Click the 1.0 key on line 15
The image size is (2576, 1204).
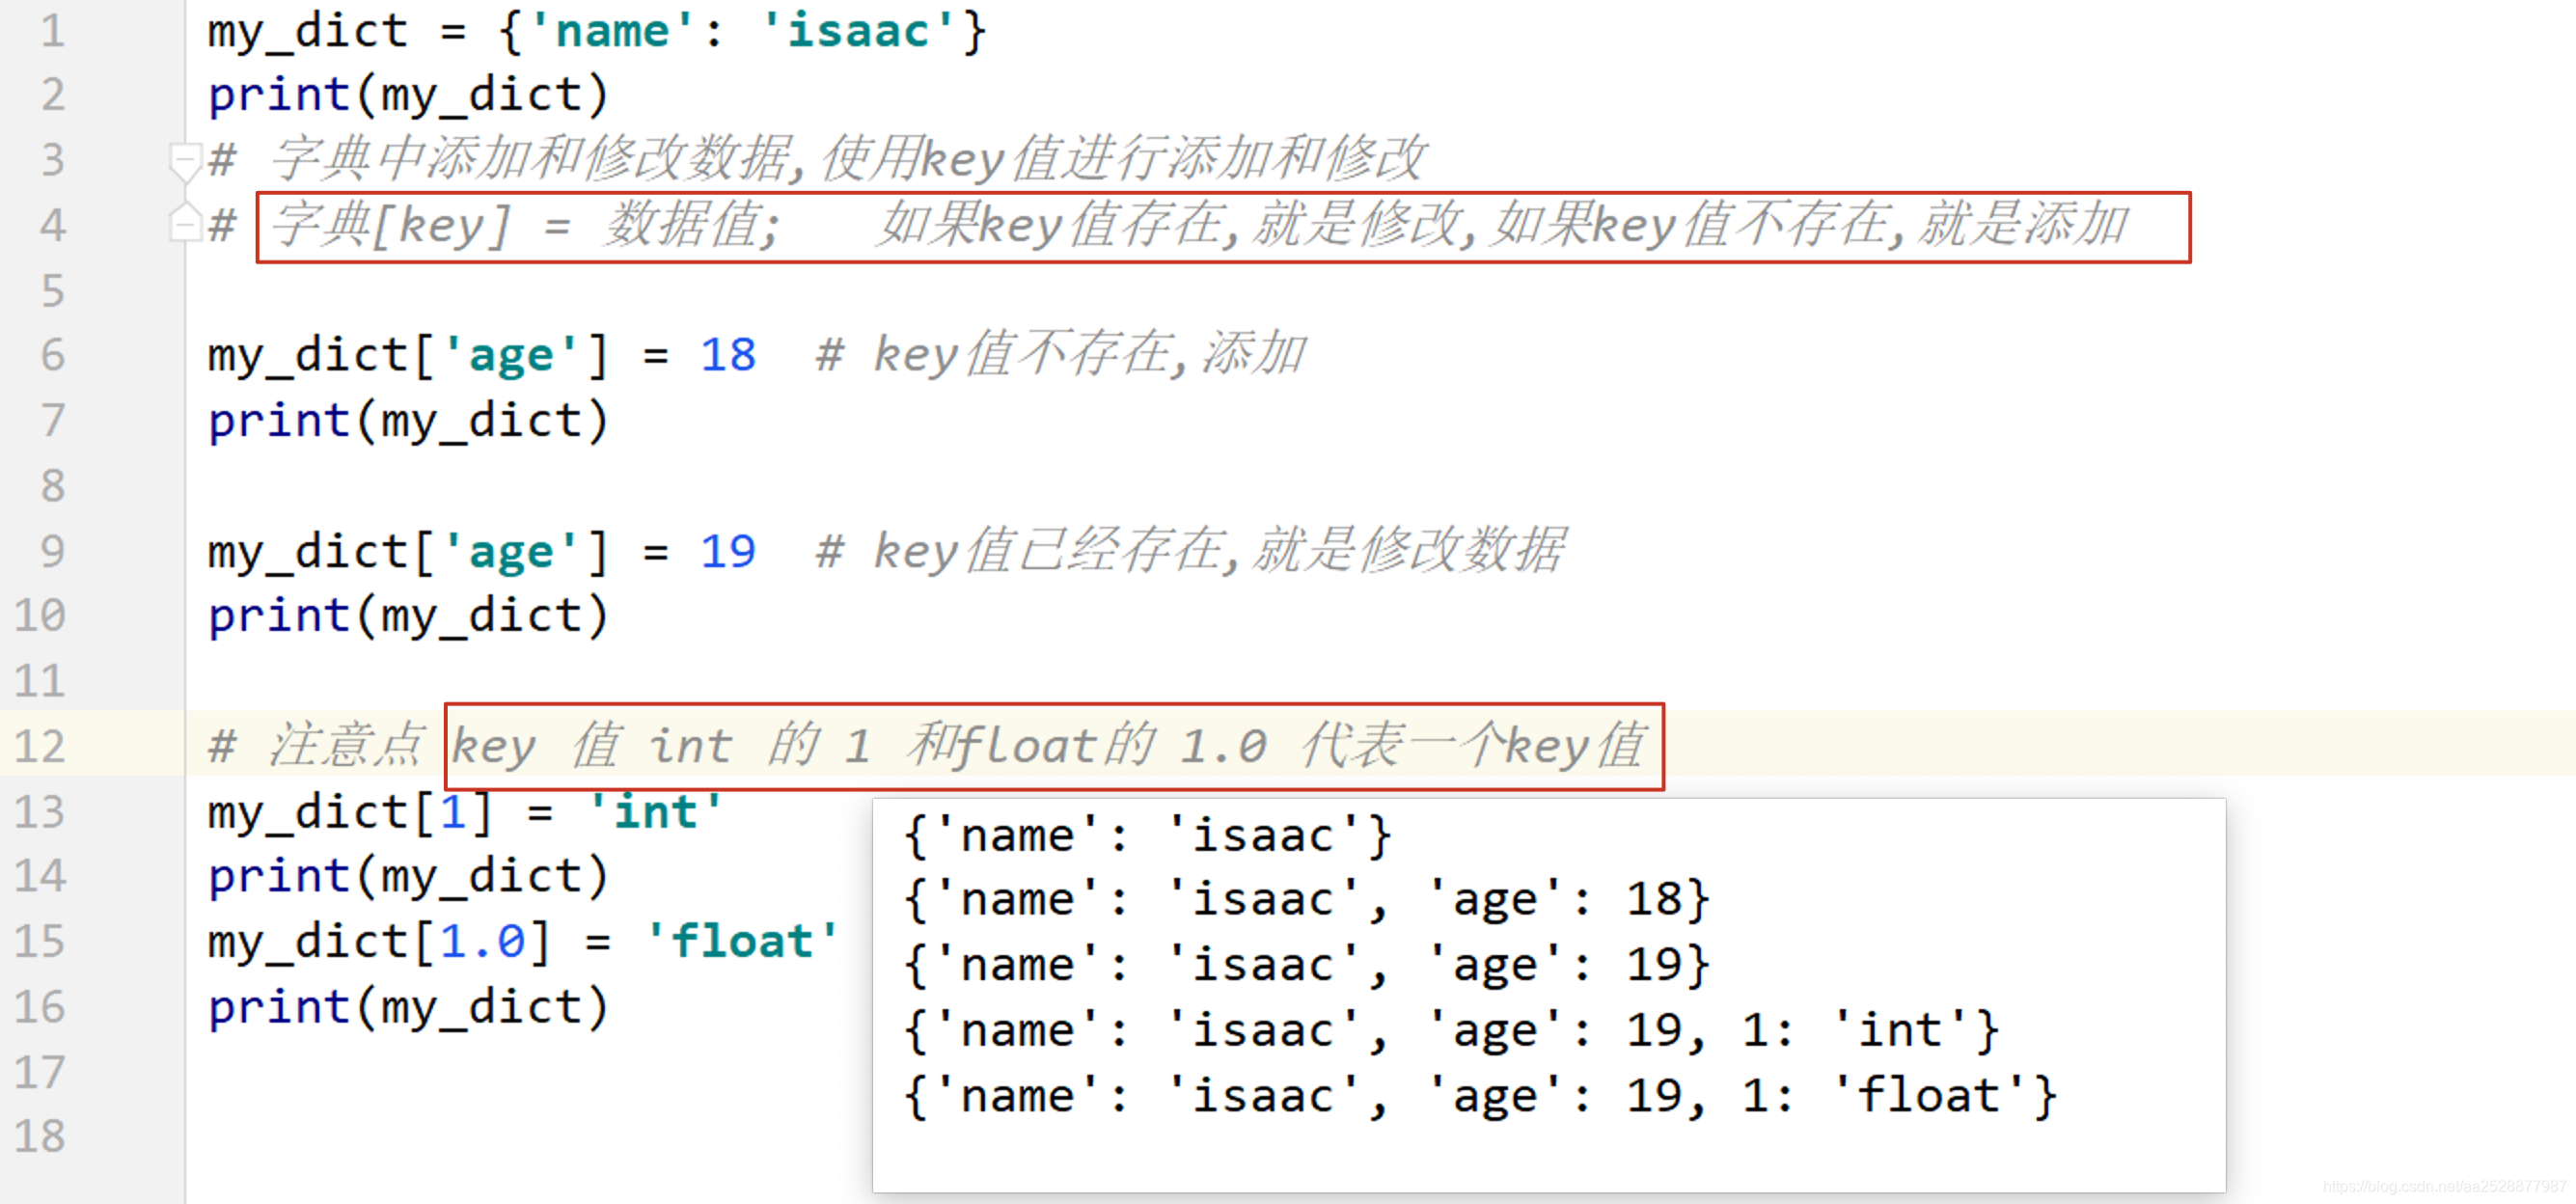click(x=482, y=941)
